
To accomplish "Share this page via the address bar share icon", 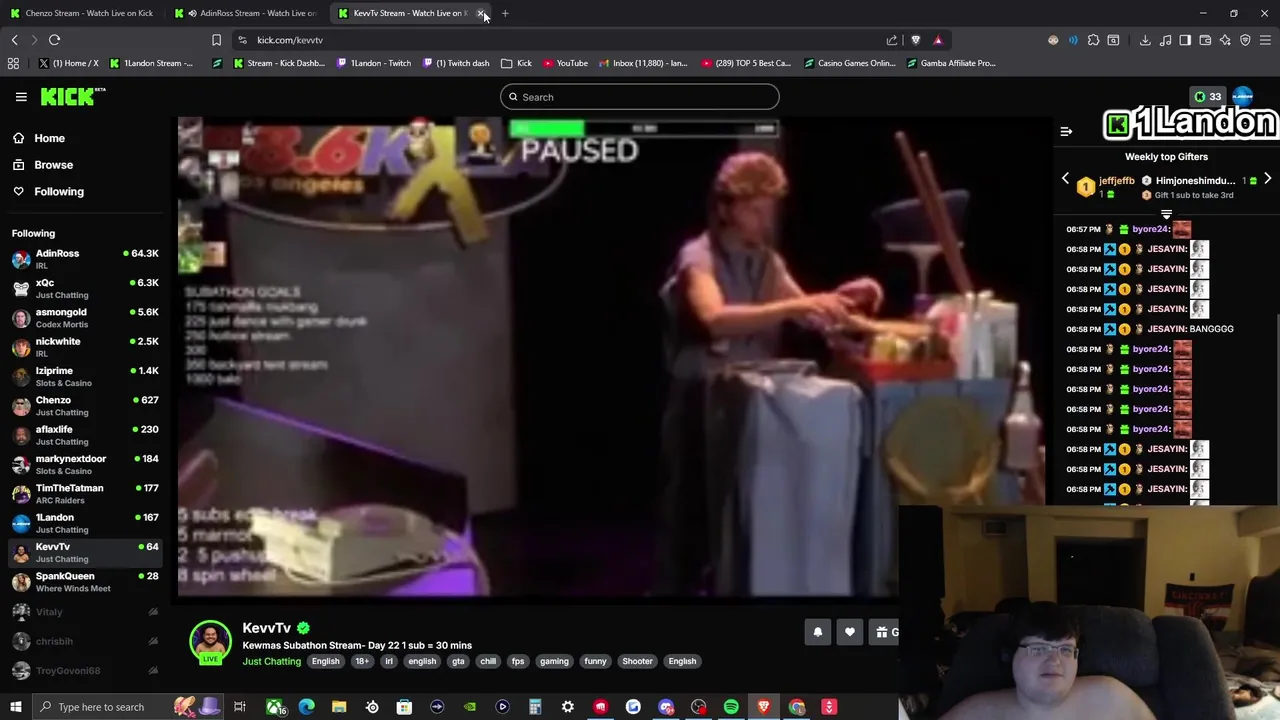I will [892, 40].
